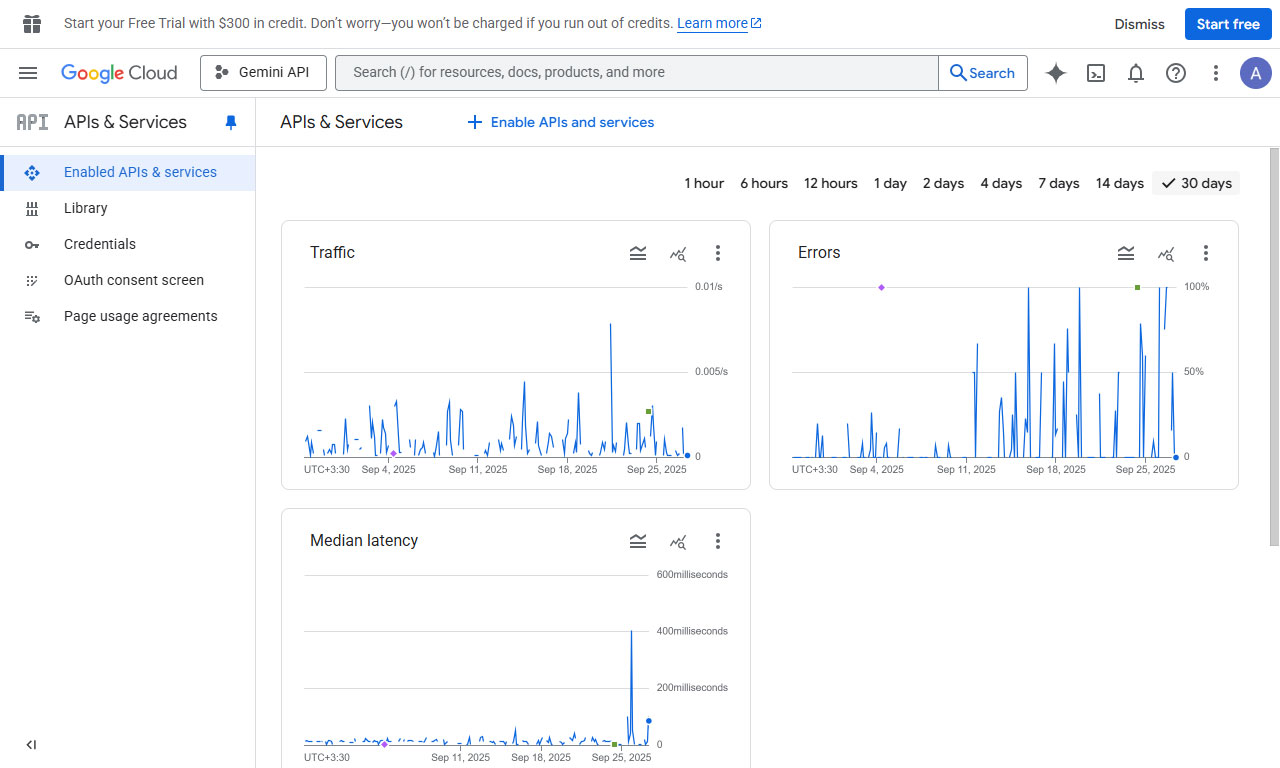Select the 7 days time range
Screen dimensions: 1280x768
pos(1058,183)
